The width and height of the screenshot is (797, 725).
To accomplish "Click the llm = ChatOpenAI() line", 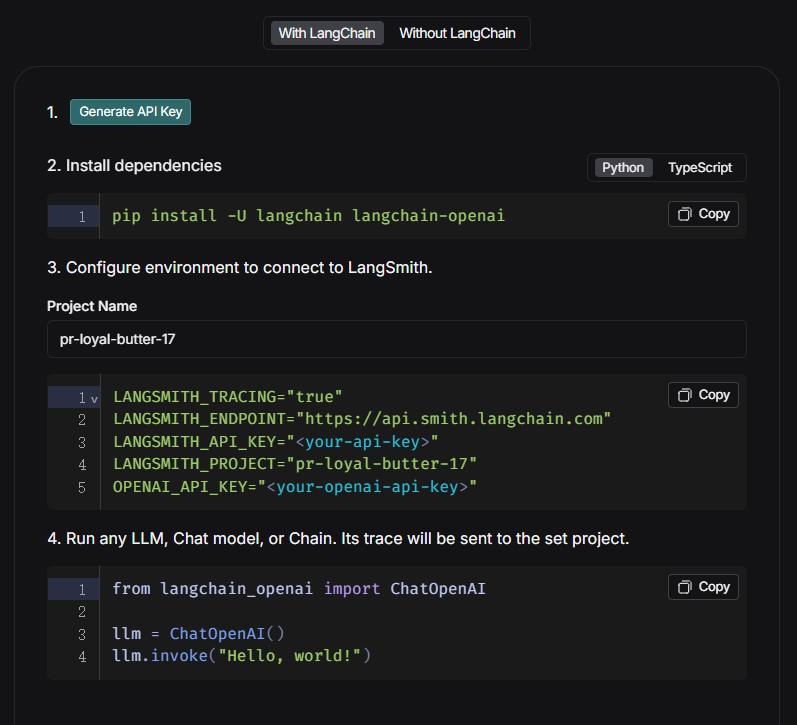I will point(198,633).
